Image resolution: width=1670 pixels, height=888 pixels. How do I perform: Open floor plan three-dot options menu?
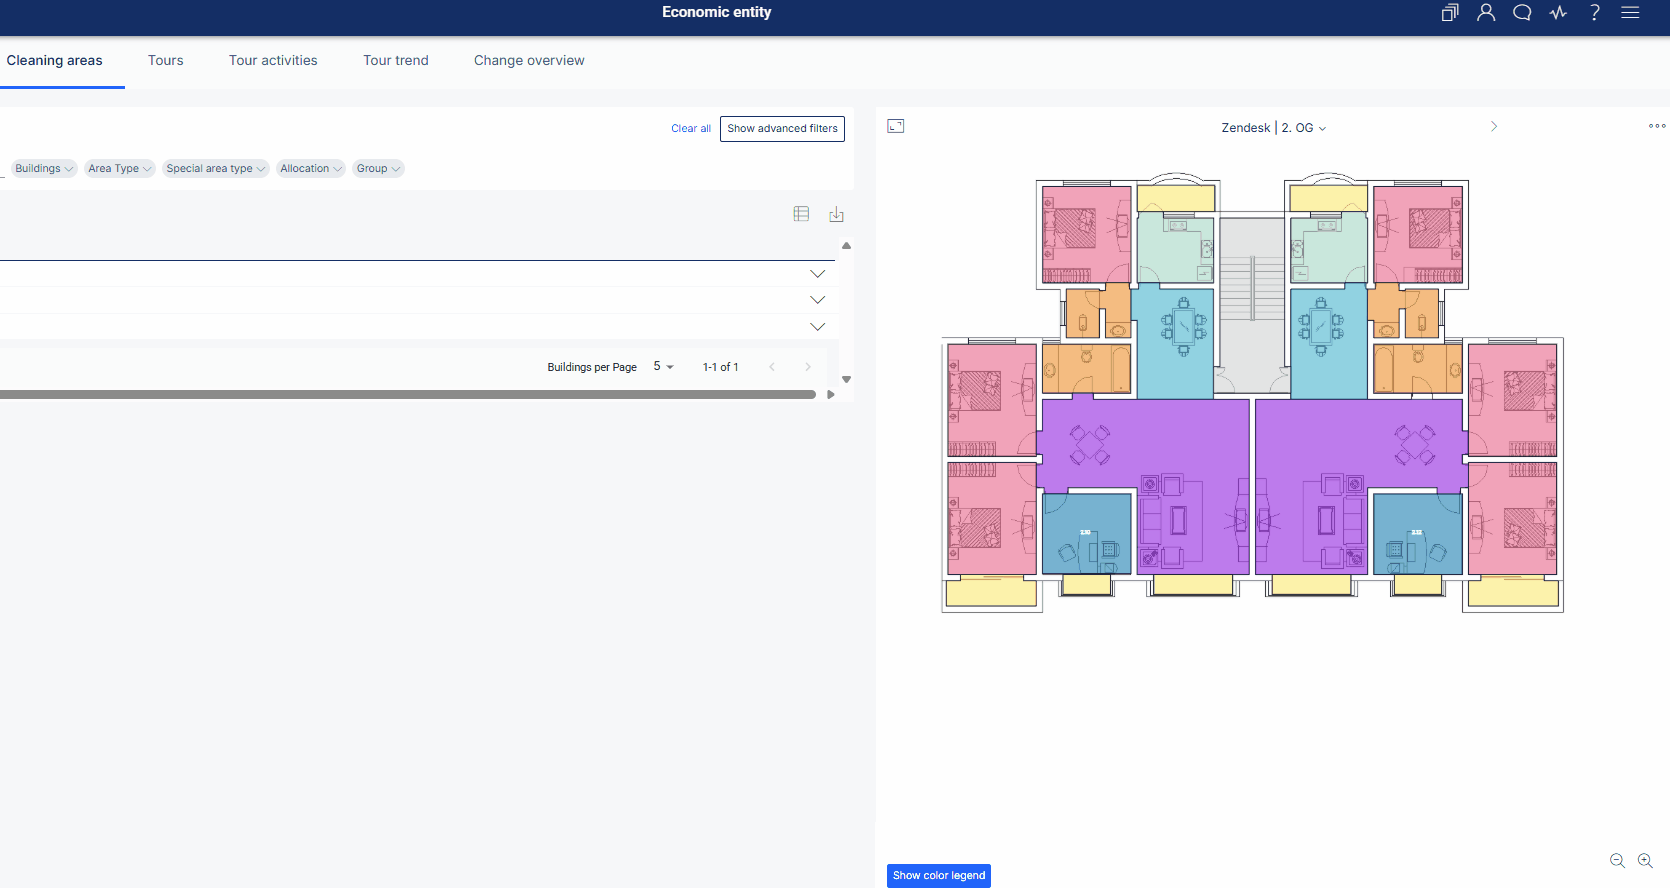click(x=1657, y=126)
